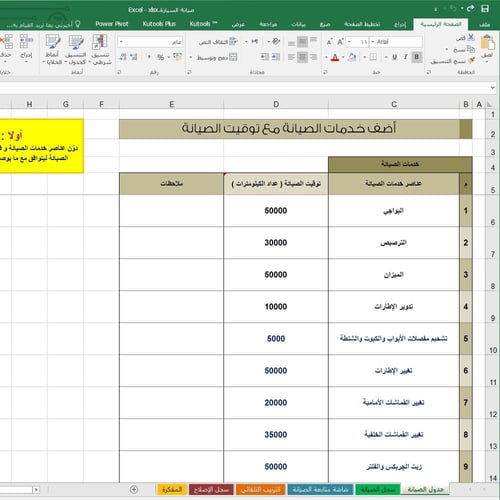Click the decrease decimal icon

pos(123,57)
